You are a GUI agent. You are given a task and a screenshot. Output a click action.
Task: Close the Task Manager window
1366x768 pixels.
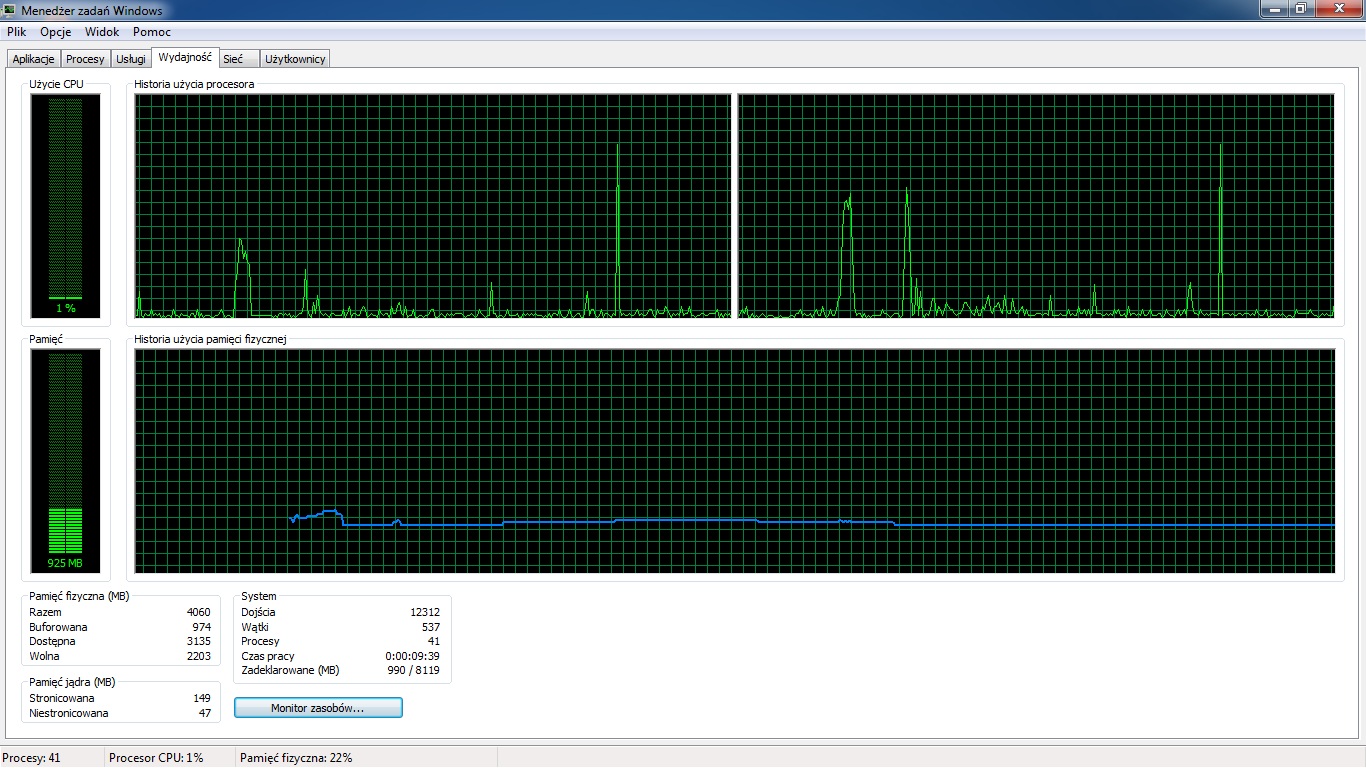(1338, 9)
